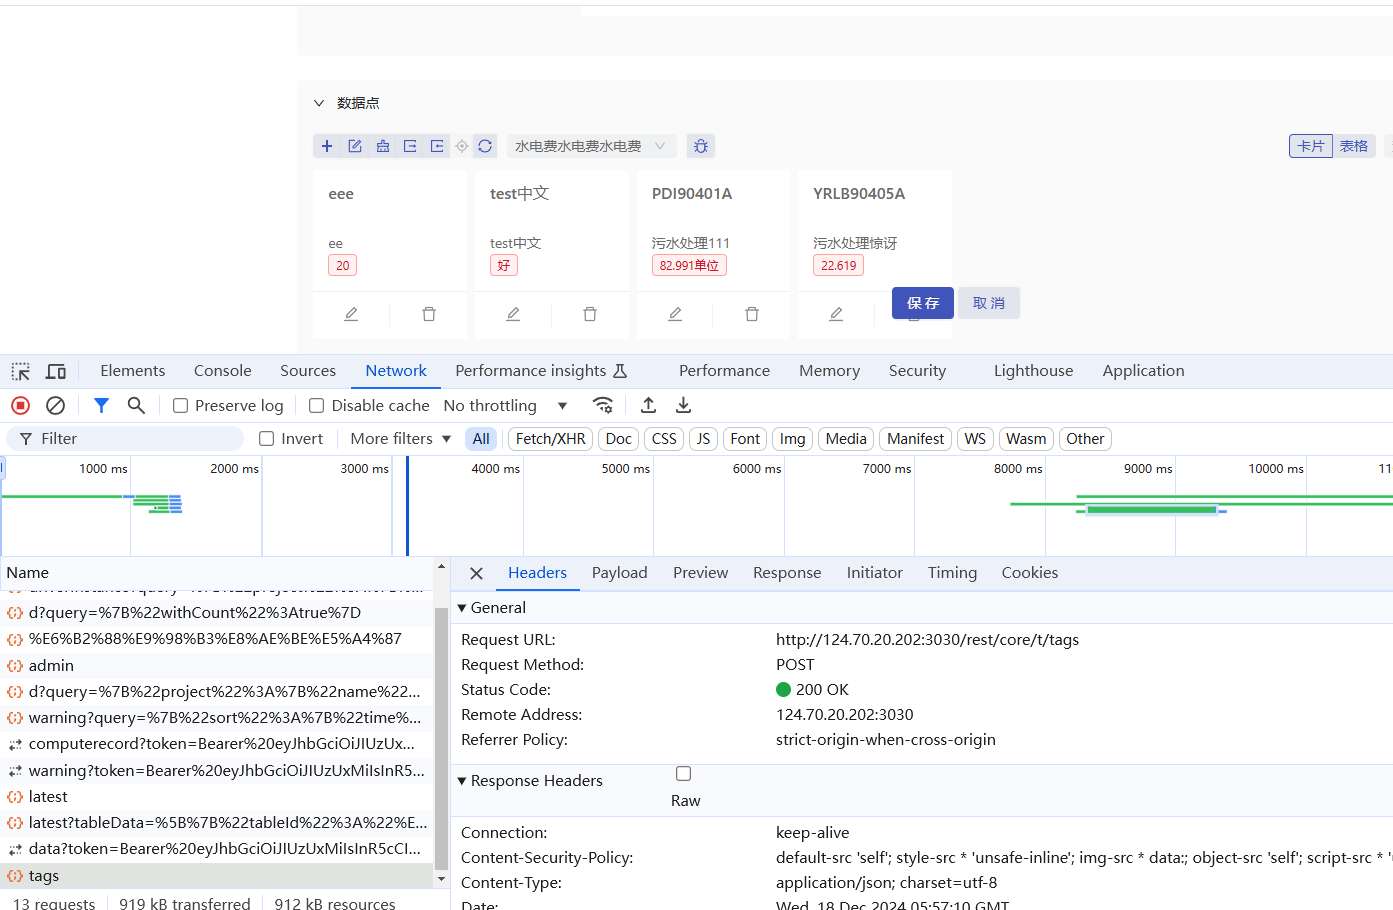
Task: Open network search magnifier icon
Action: [136, 405]
